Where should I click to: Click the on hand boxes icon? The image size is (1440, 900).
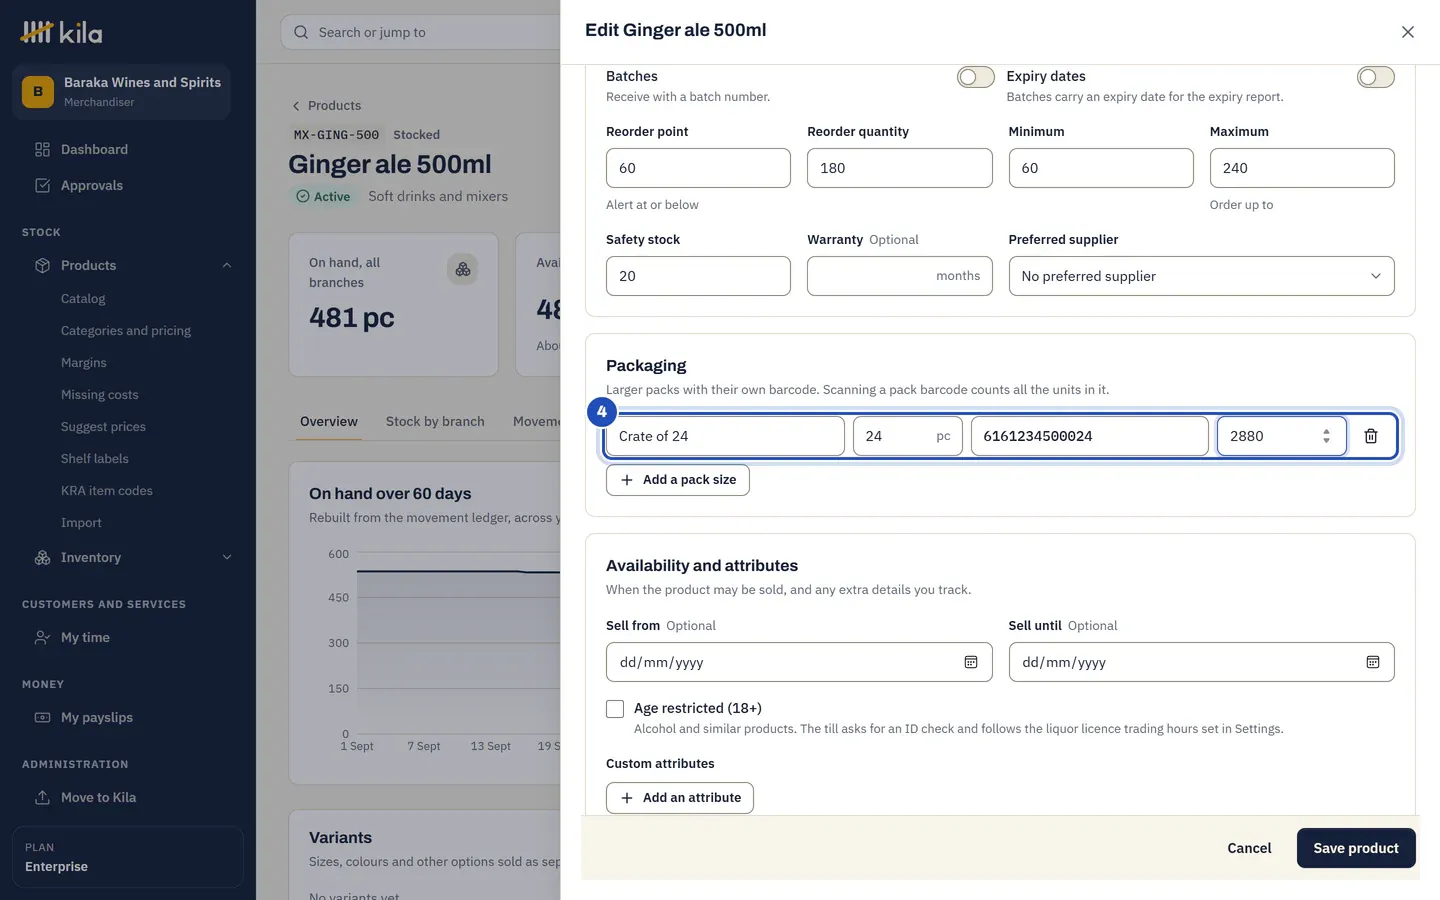pos(462,269)
